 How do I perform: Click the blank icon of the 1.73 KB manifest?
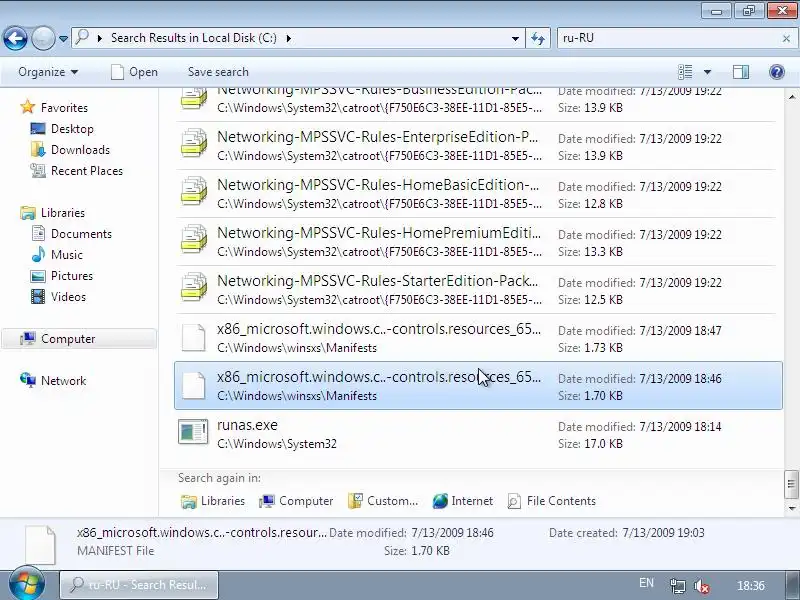pyautogui.click(x=194, y=337)
